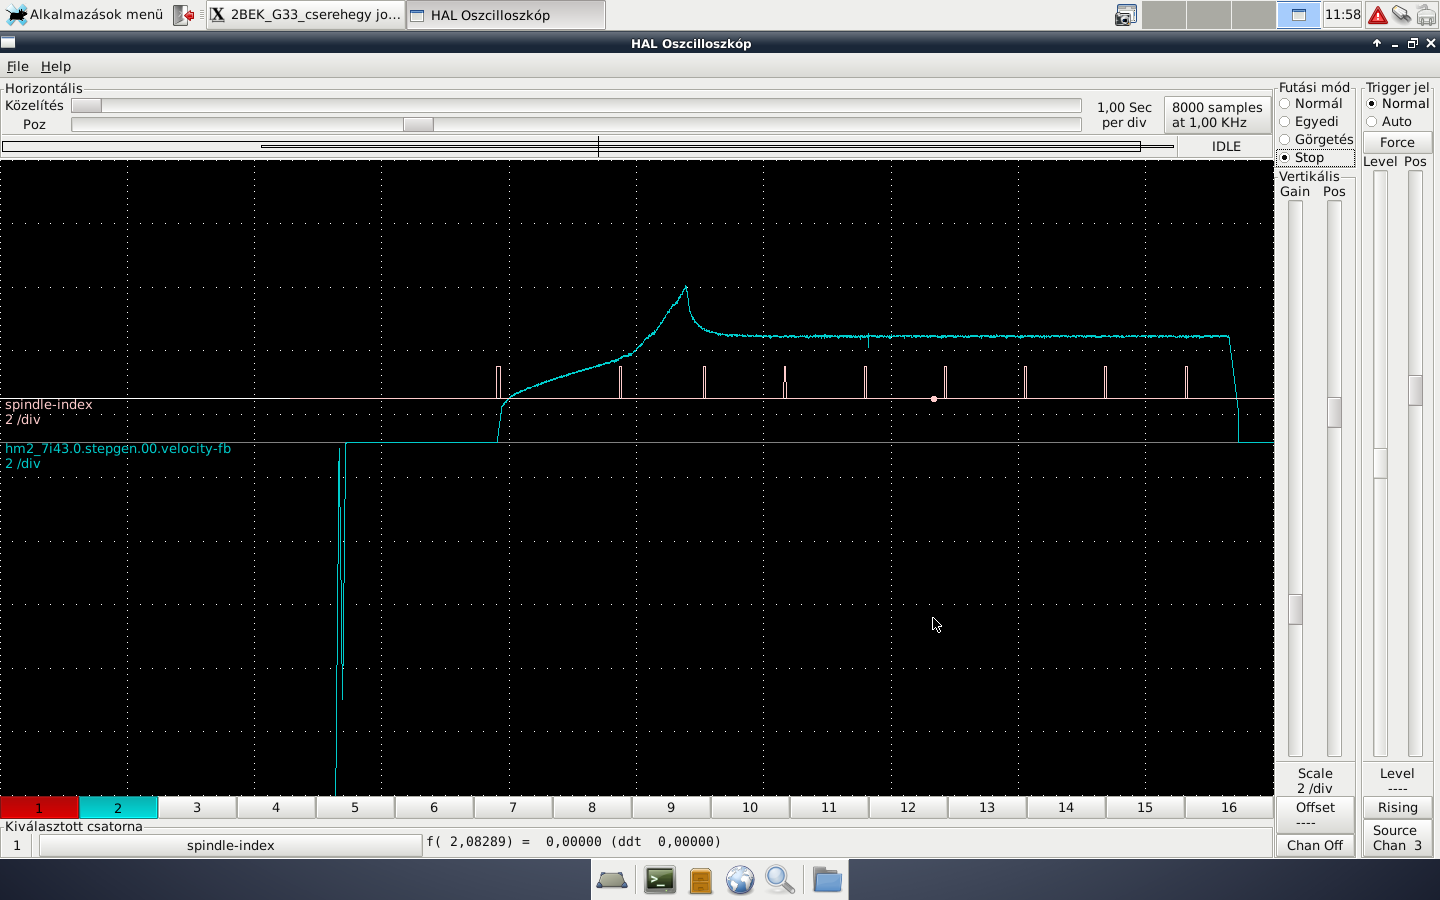Click the 1,00 Sec per div readout

(x=1124, y=115)
